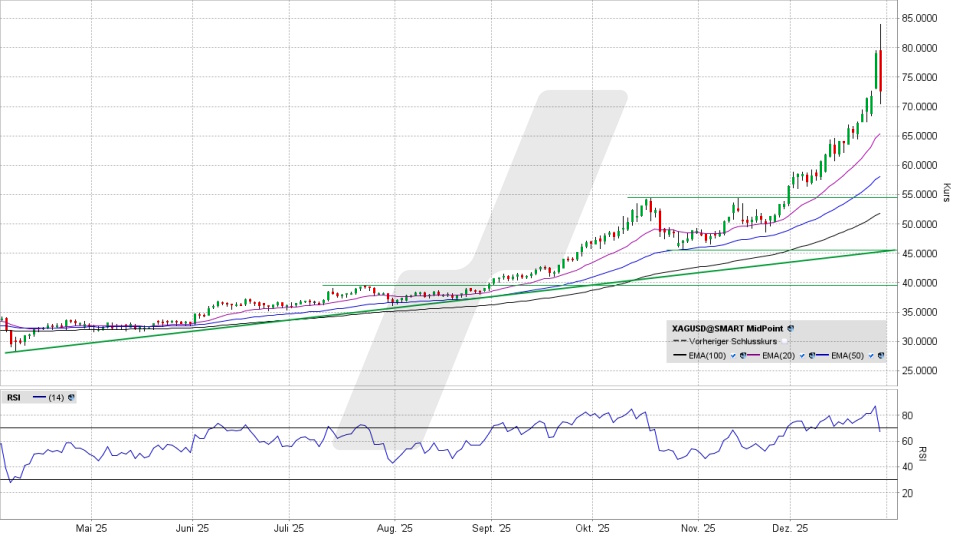Click the Sept. '25 date label
The image size is (960, 540).
(491, 528)
